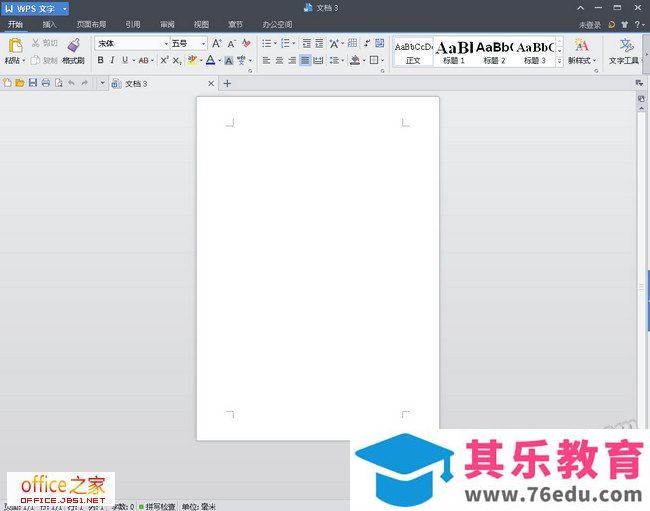Screen dimensions: 650x511
Task: Open the 页面布局 ribbon tab
Action: point(91,24)
